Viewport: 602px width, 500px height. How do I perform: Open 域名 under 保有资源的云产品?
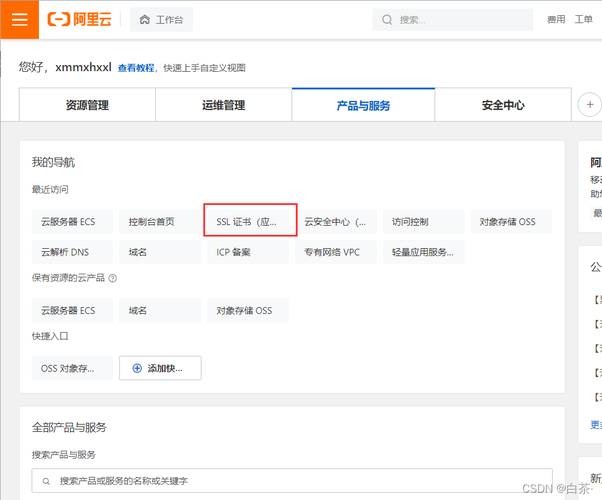click(160, 310)
